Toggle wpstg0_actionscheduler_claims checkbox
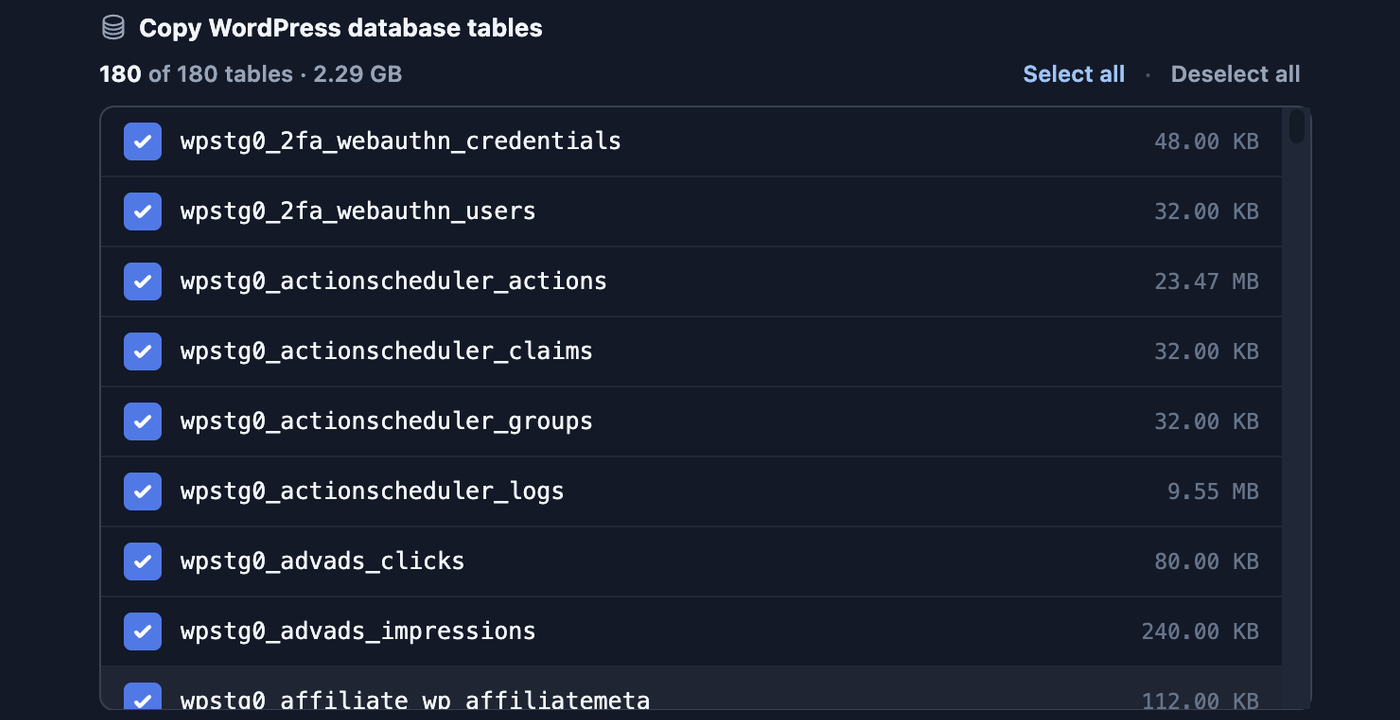The height and width of the screenshot is (720, 1400). 142,351
